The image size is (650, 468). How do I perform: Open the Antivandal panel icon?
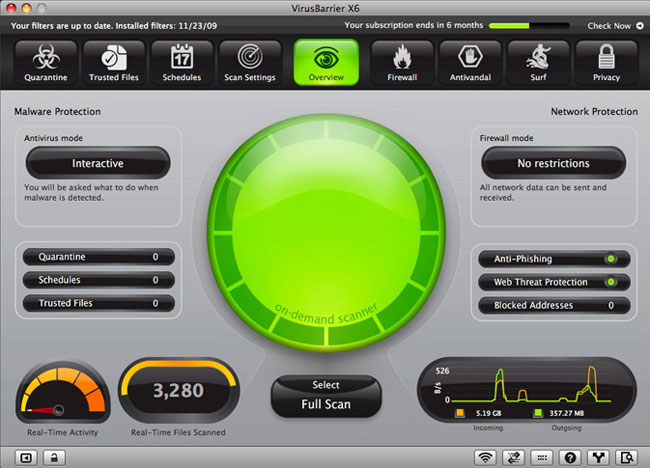click(x=472, y=62)
